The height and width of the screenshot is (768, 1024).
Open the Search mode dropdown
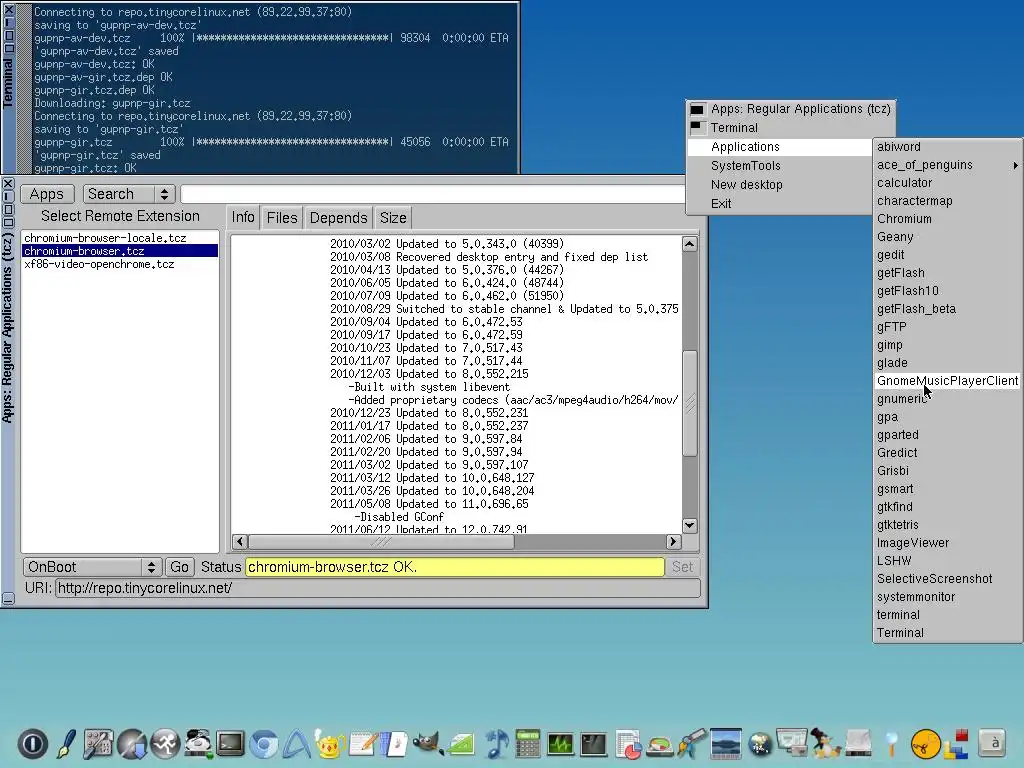129,194
